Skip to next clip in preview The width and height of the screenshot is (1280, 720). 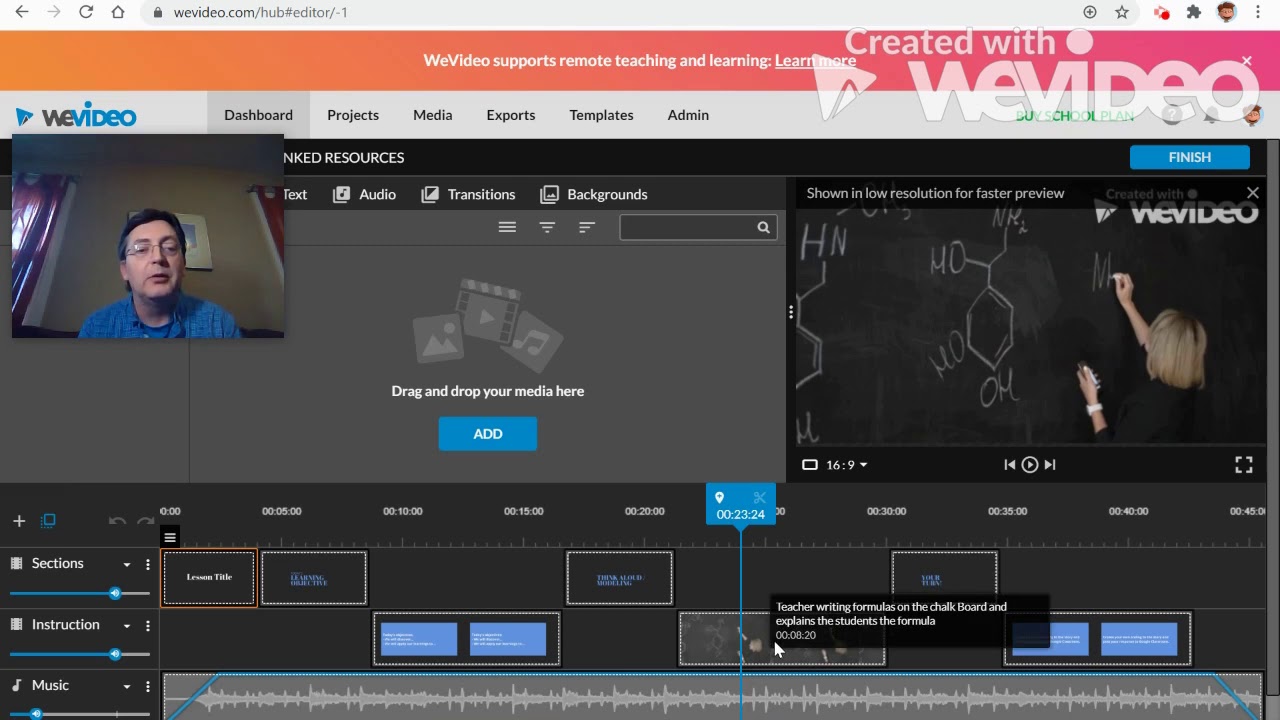pos(1050,465)
